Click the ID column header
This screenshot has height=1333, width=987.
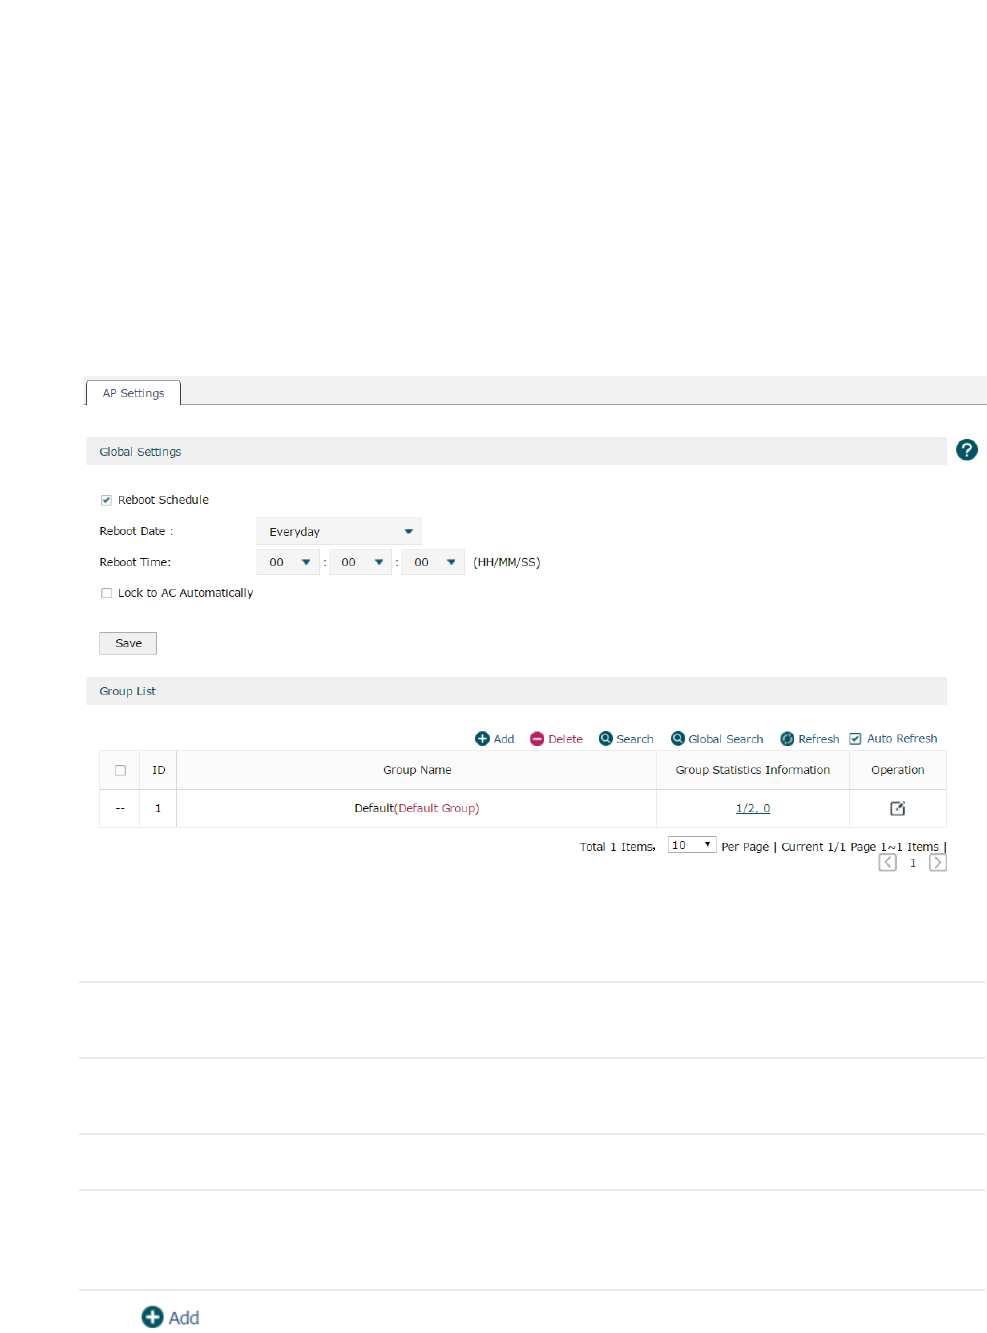click(x=158, y=770)
